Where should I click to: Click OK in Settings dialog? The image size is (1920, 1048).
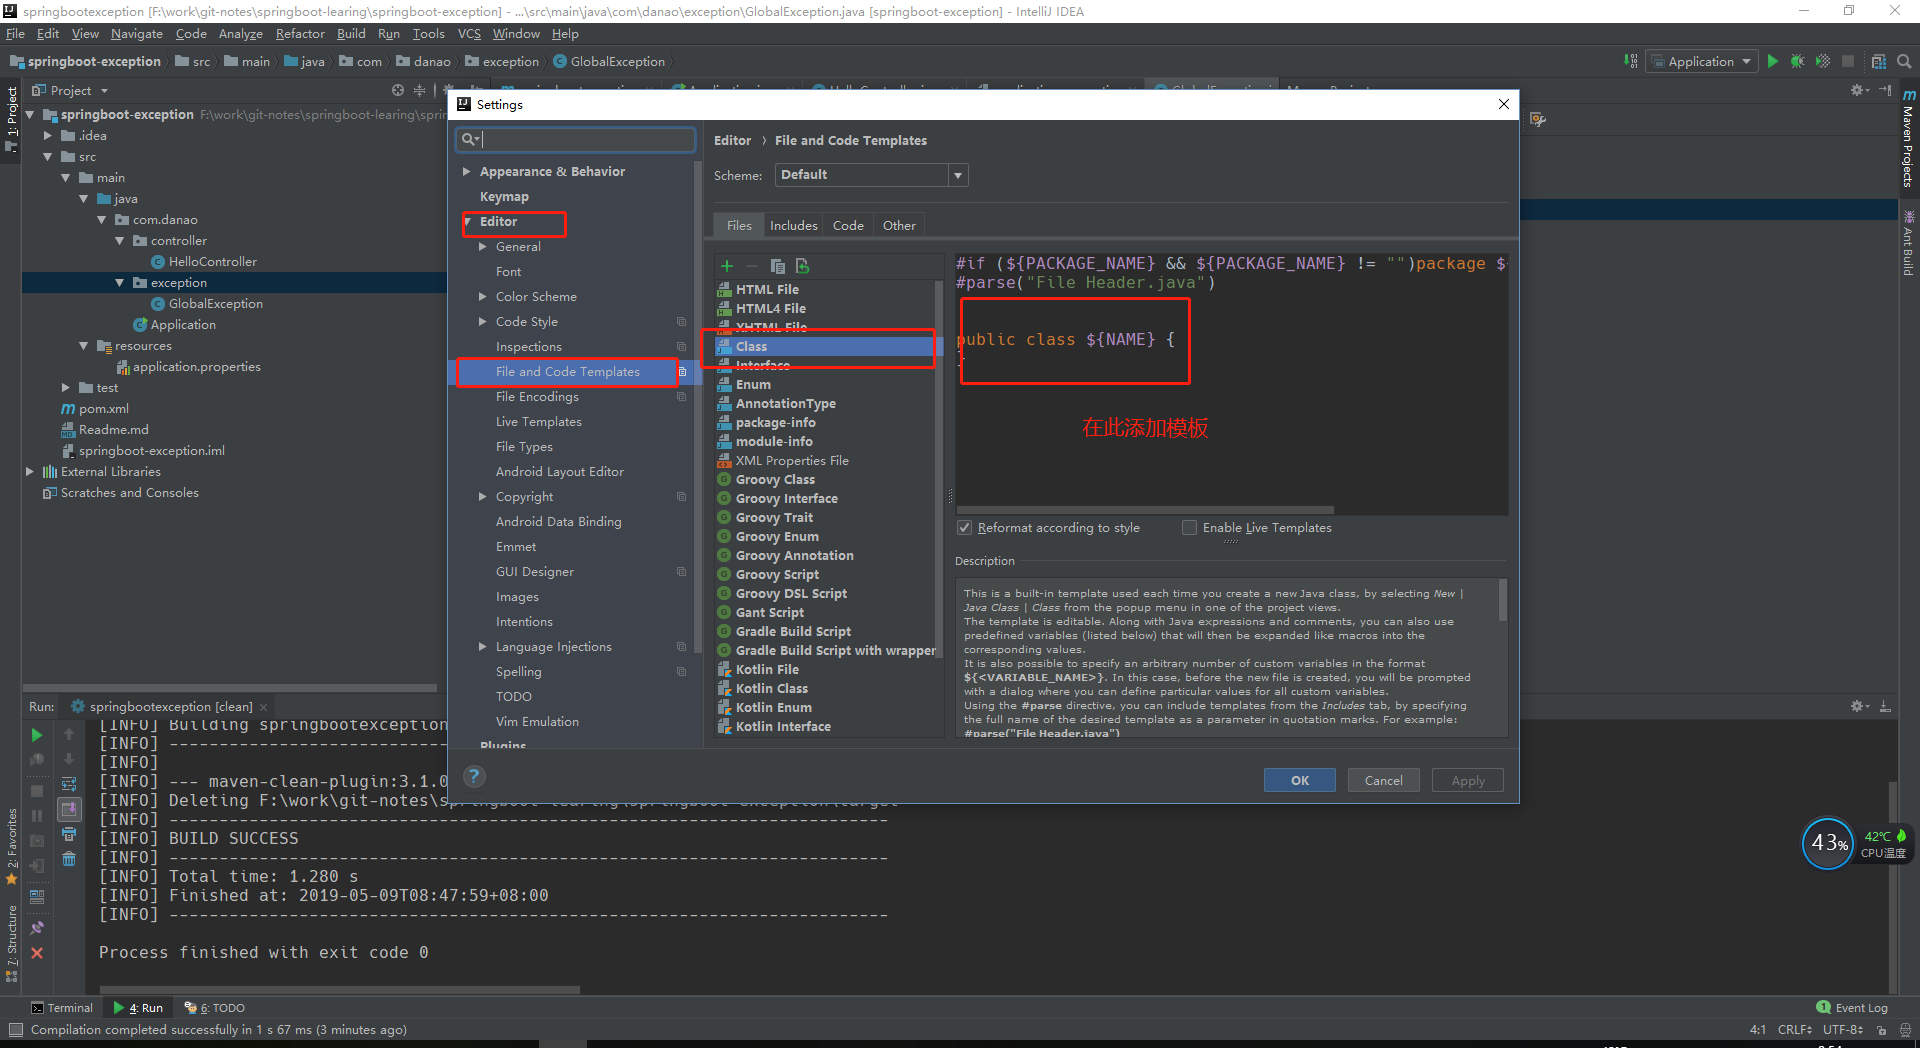[x=1299, y=781]
